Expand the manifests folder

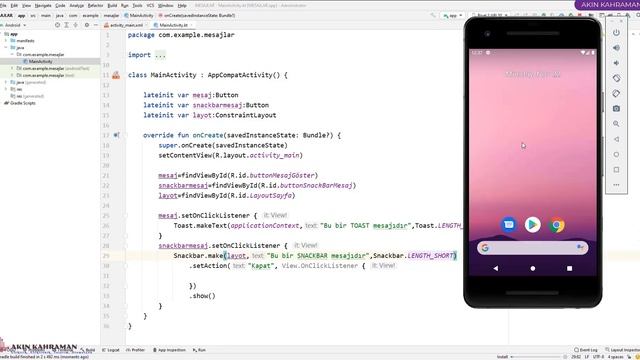click(x=6, y=41)
